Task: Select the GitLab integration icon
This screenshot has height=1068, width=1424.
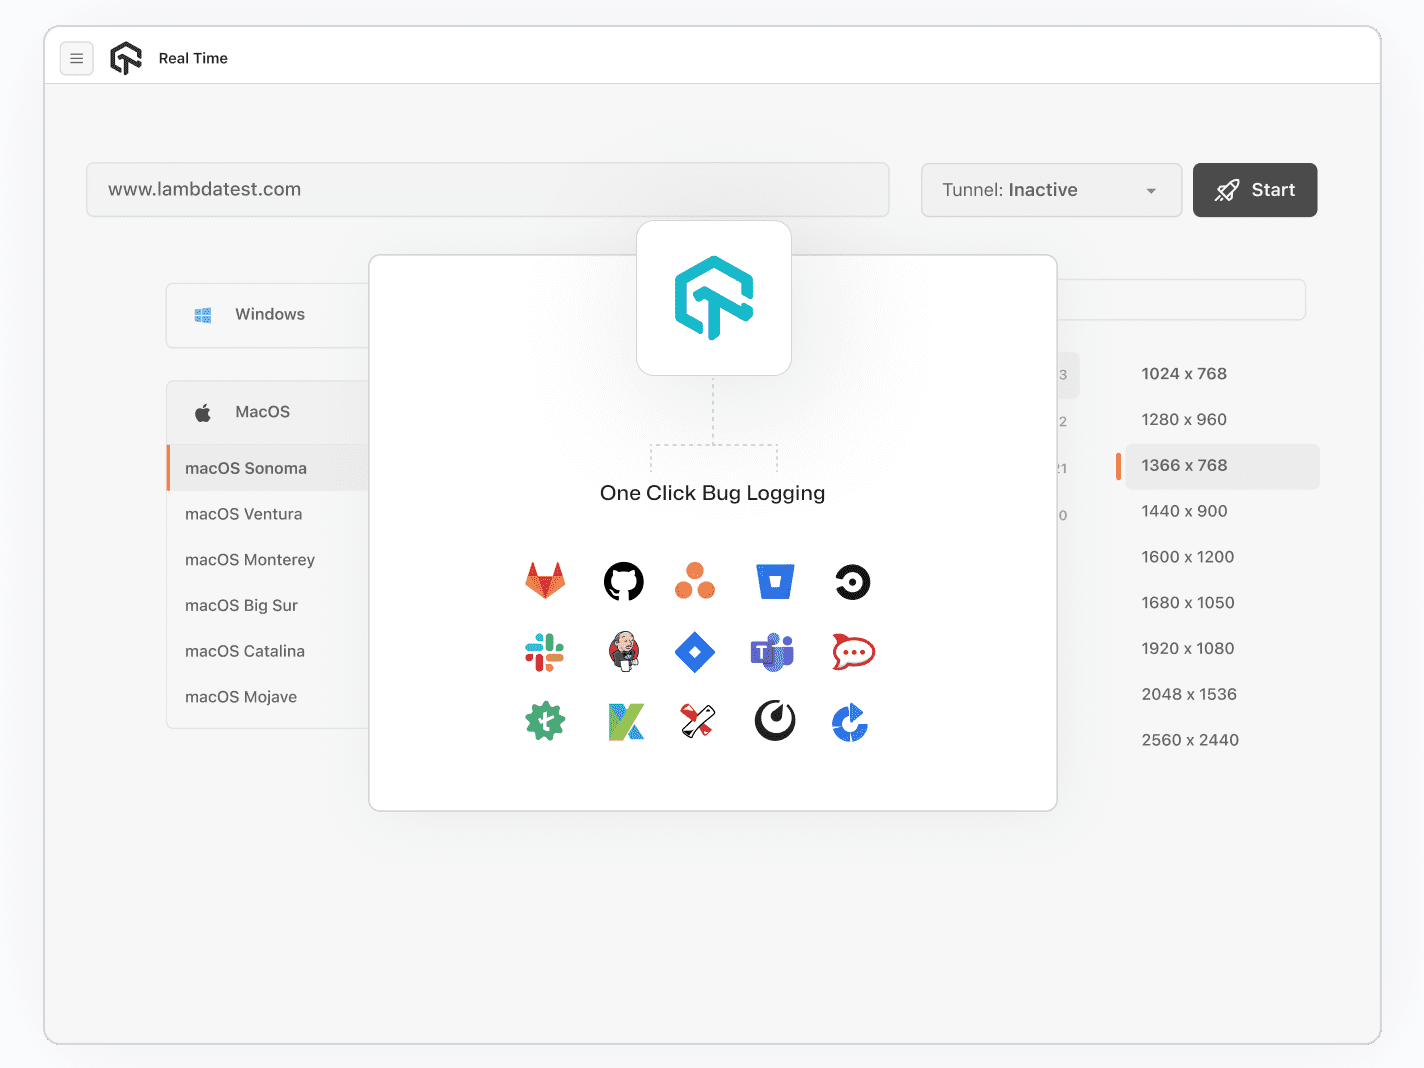Action: (x=545, y=581)
